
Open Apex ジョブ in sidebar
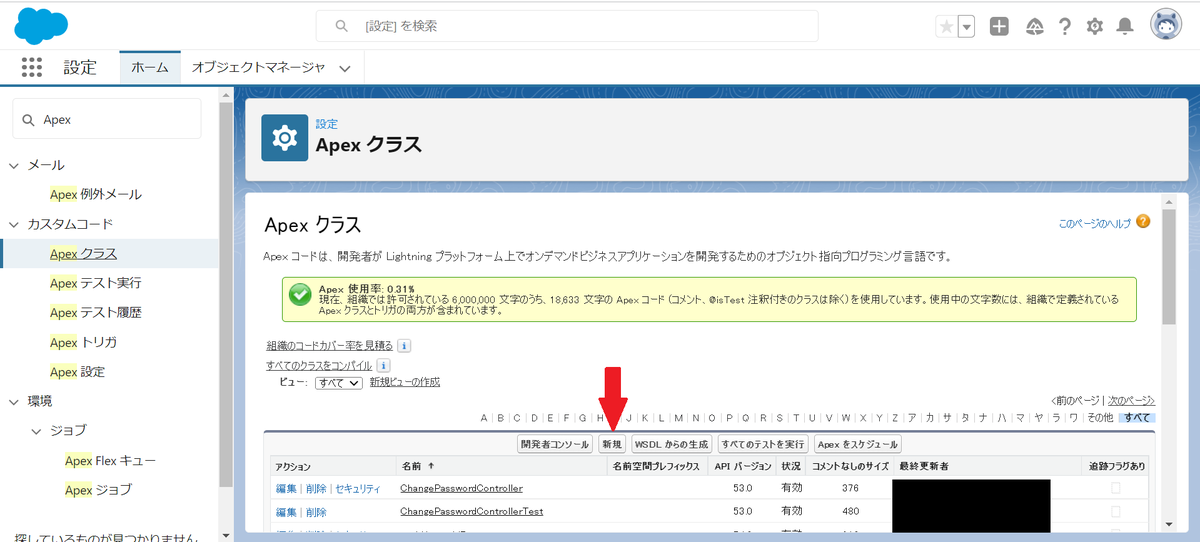pyautogui.click(x=98, y=490)
